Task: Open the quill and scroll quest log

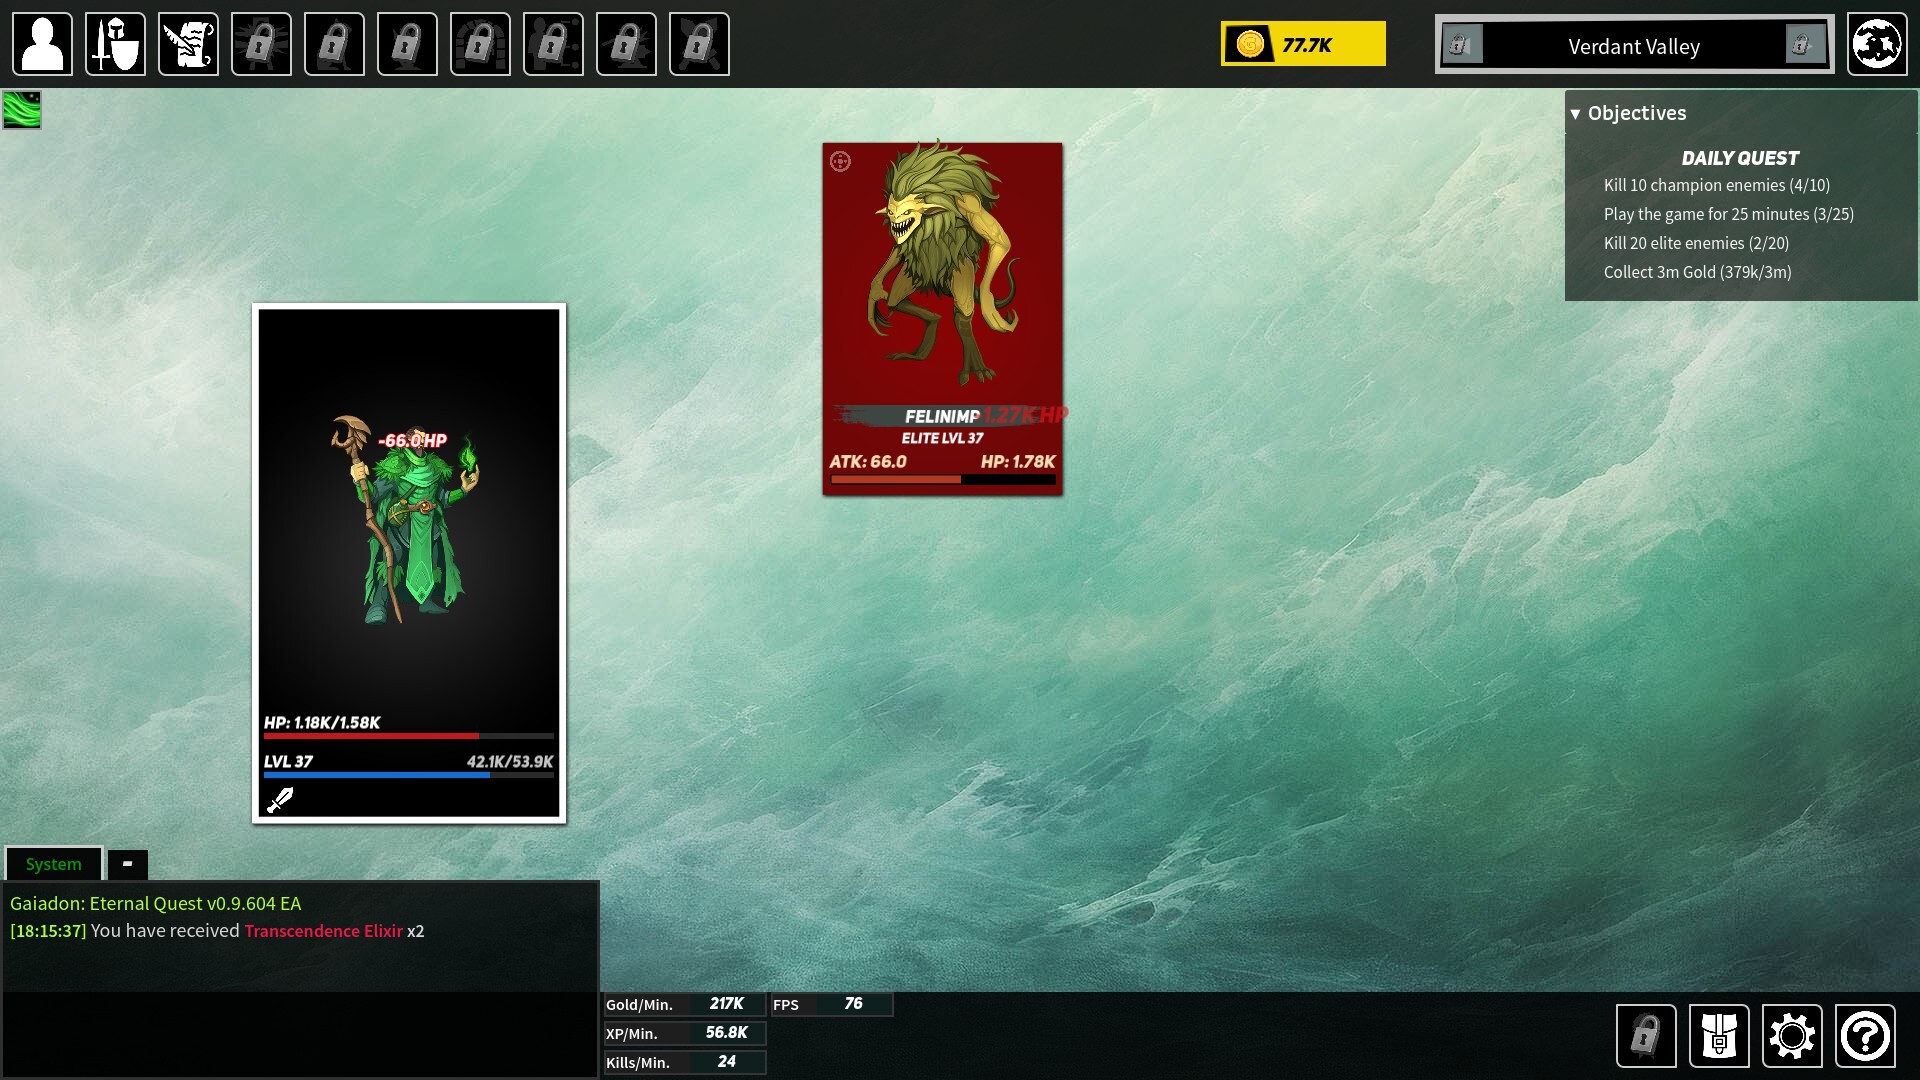Action: click(x=188, y=44)
